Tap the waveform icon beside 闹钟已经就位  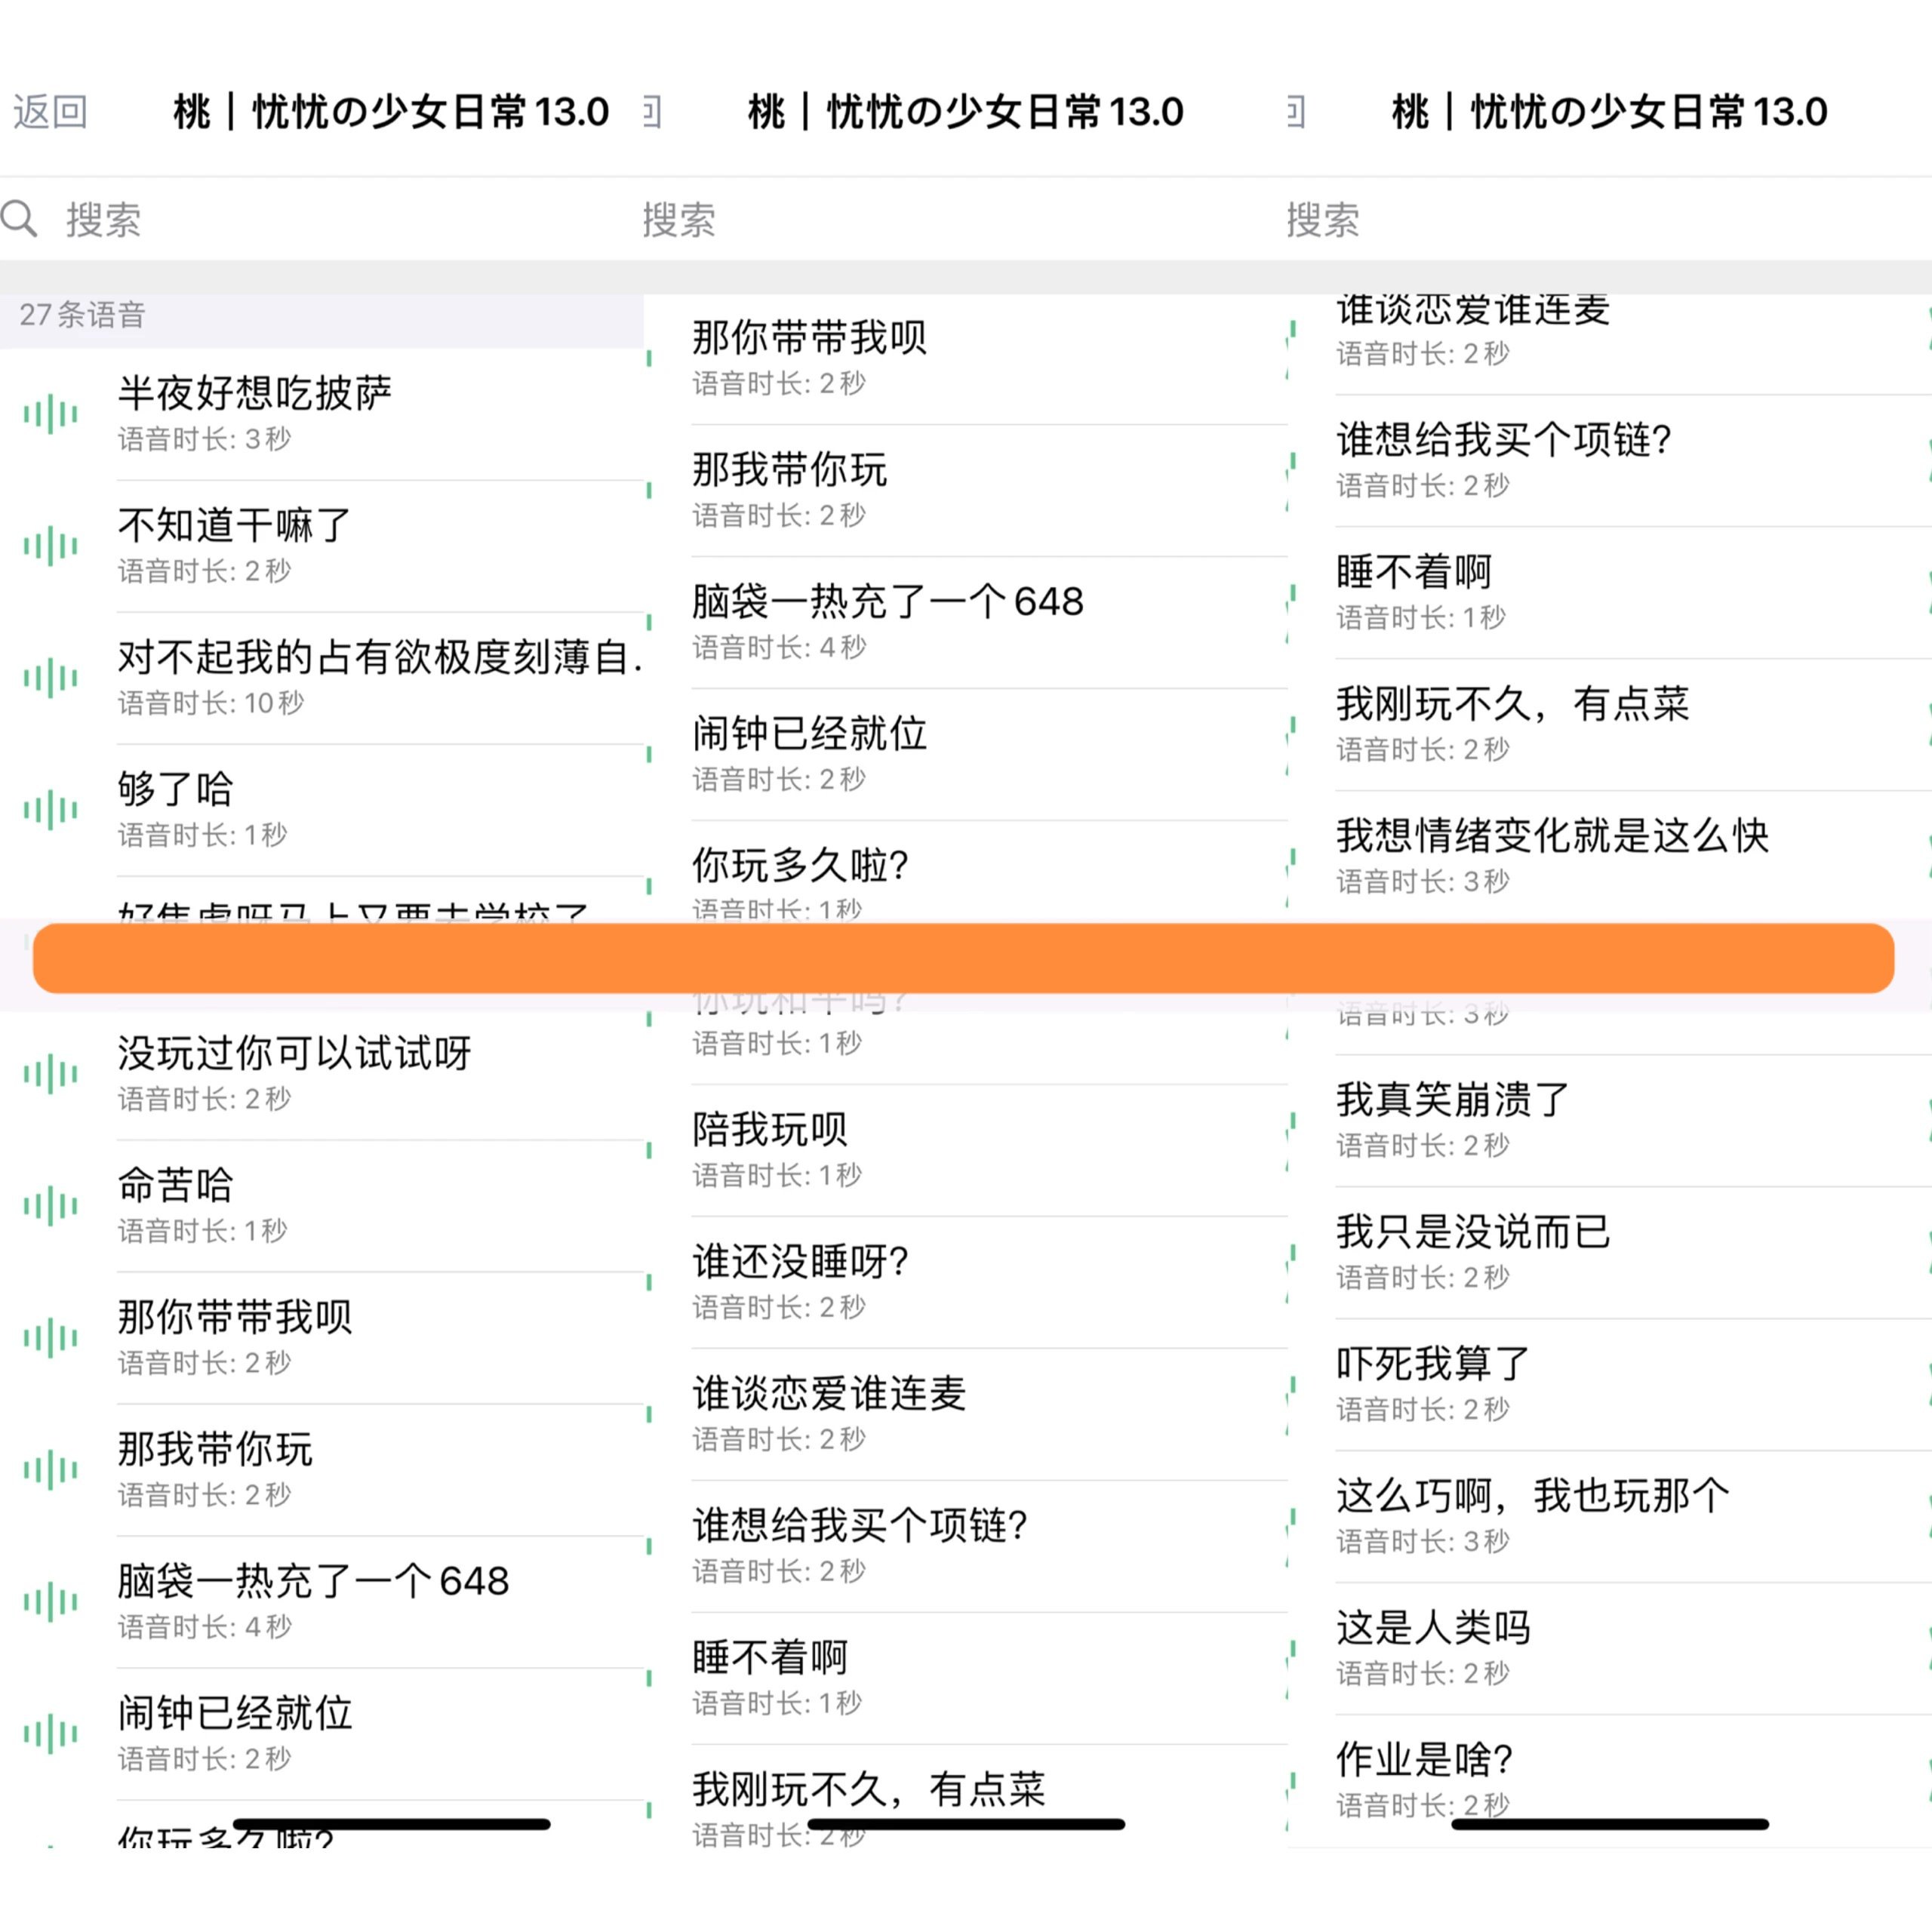pyautogui.click(x=50, y=1734)
